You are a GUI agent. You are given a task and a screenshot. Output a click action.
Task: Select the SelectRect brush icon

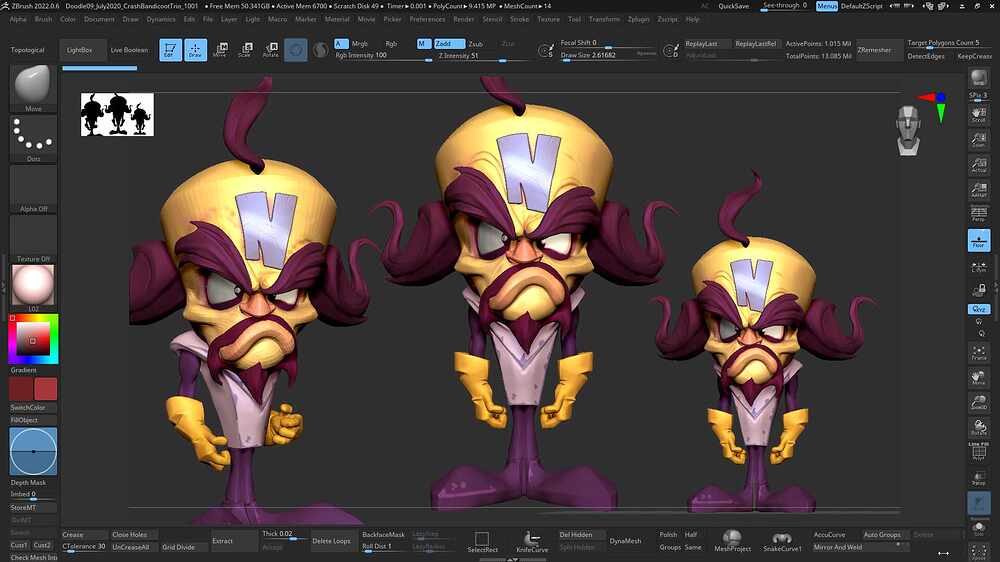(x=482, y=542)
